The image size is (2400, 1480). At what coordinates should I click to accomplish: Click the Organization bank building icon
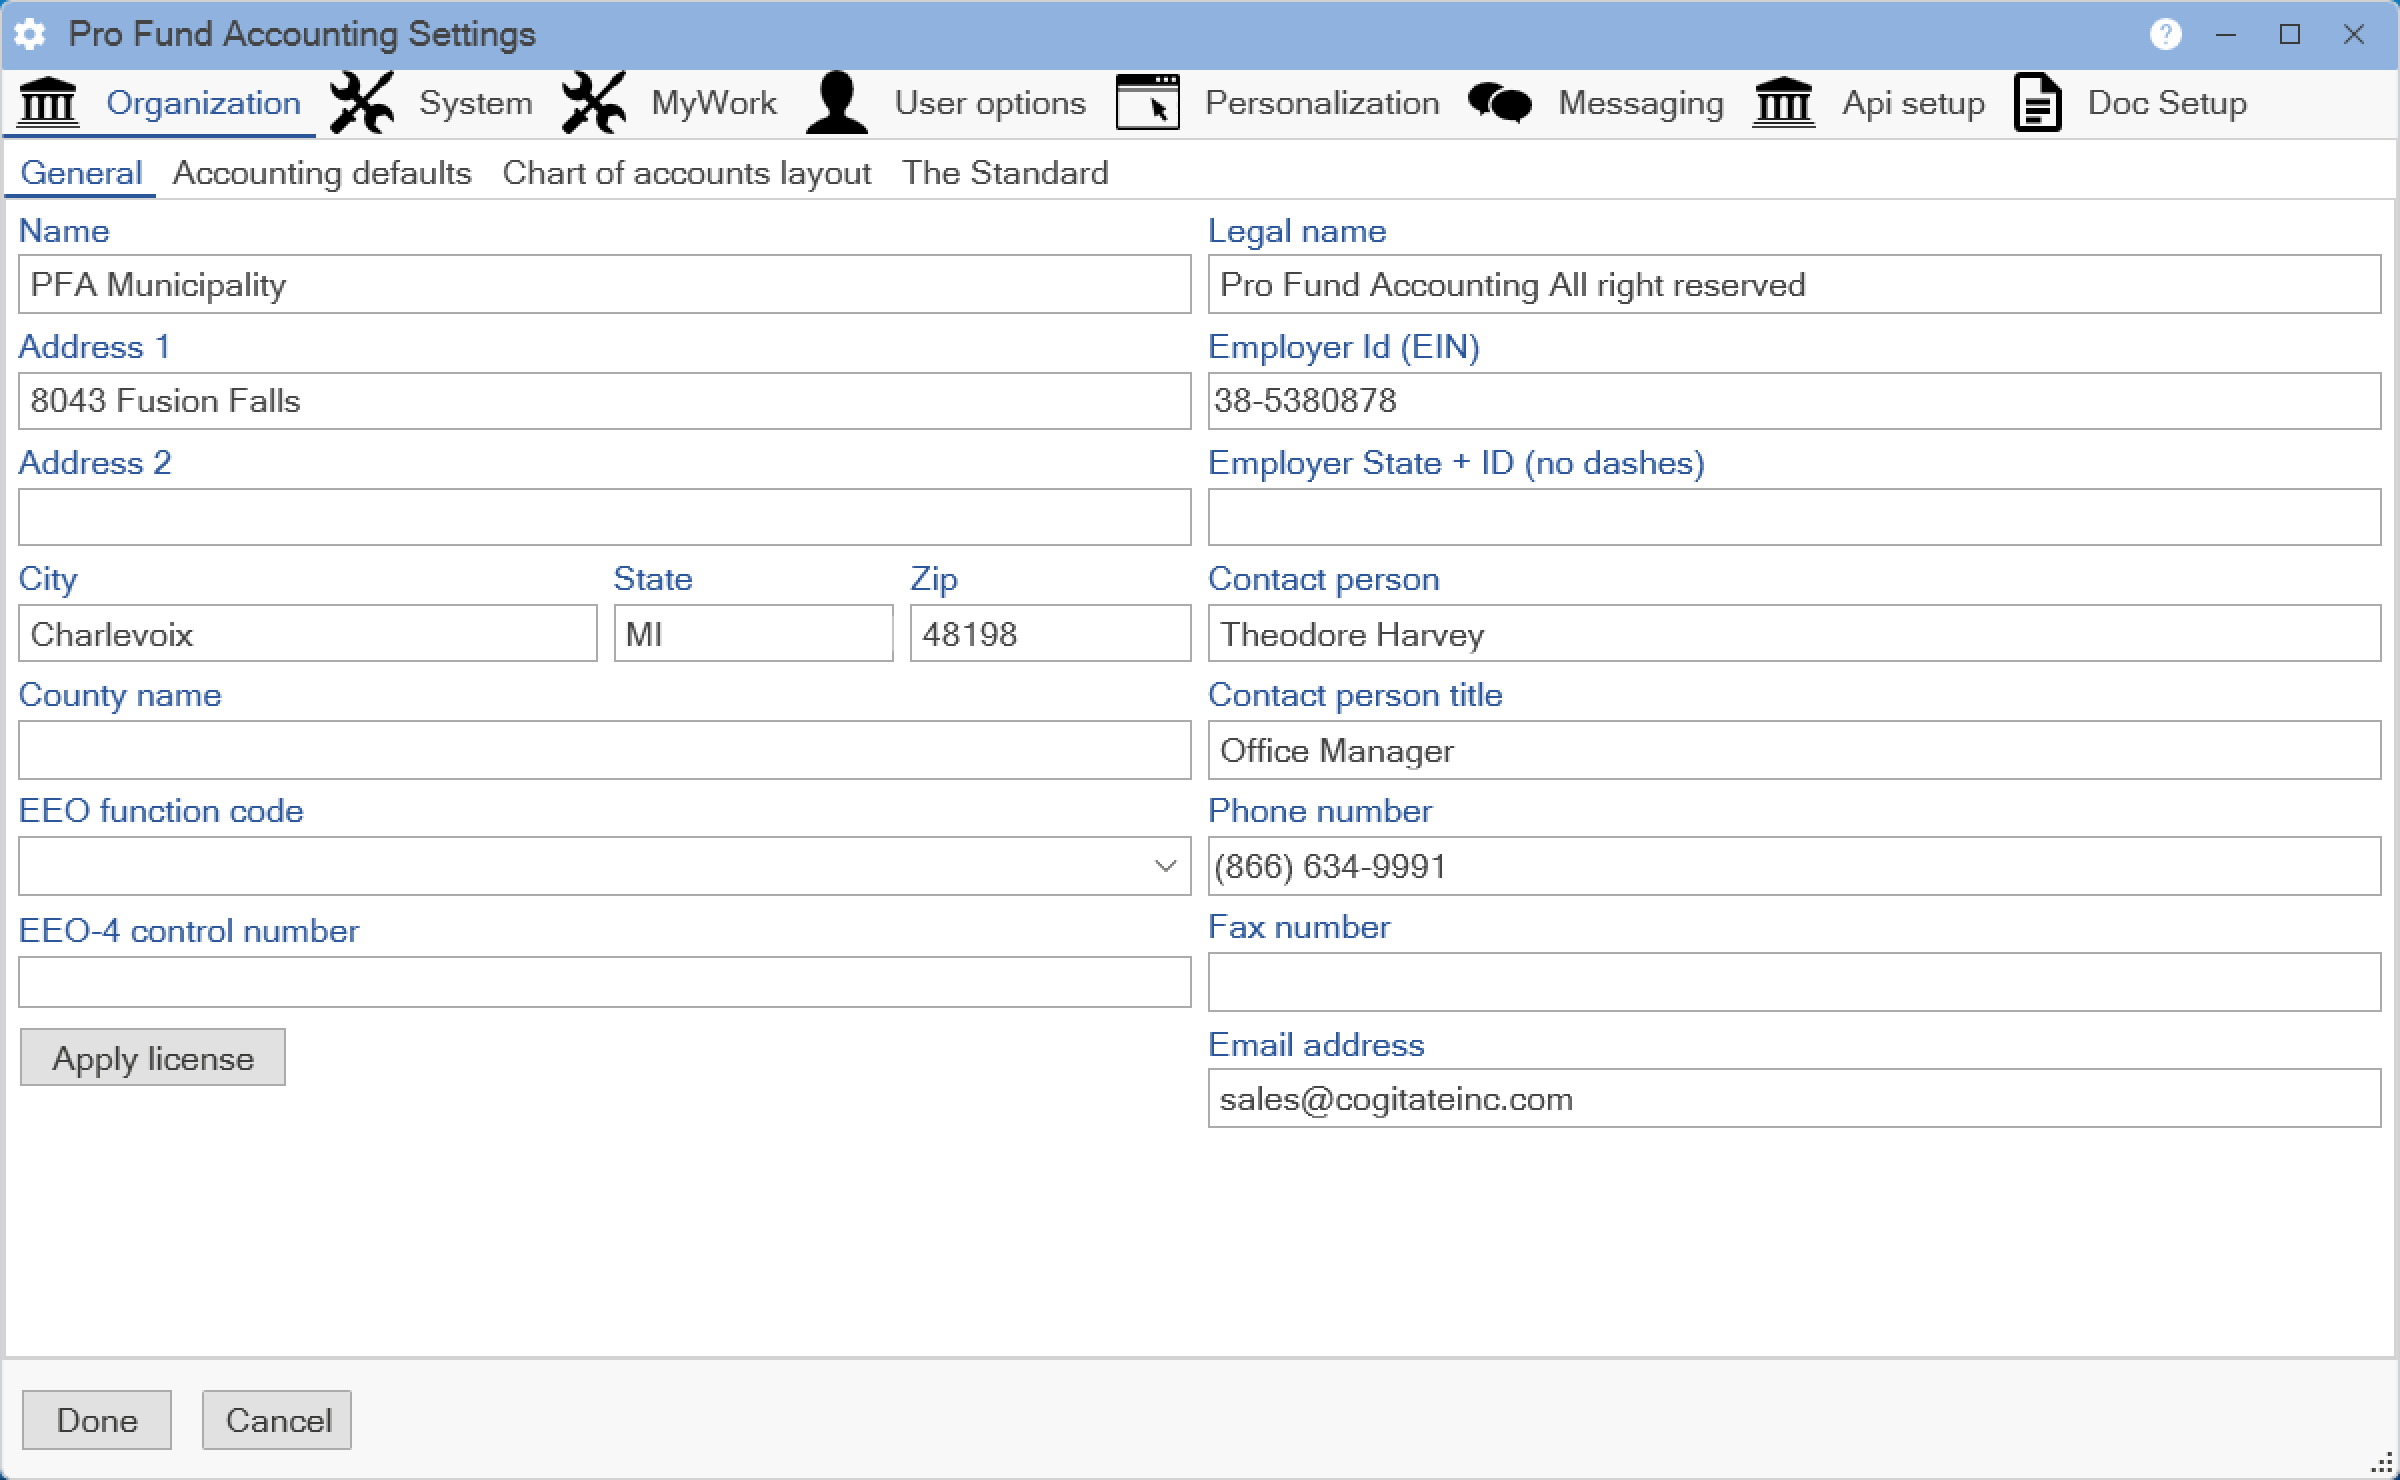(48, 102)
